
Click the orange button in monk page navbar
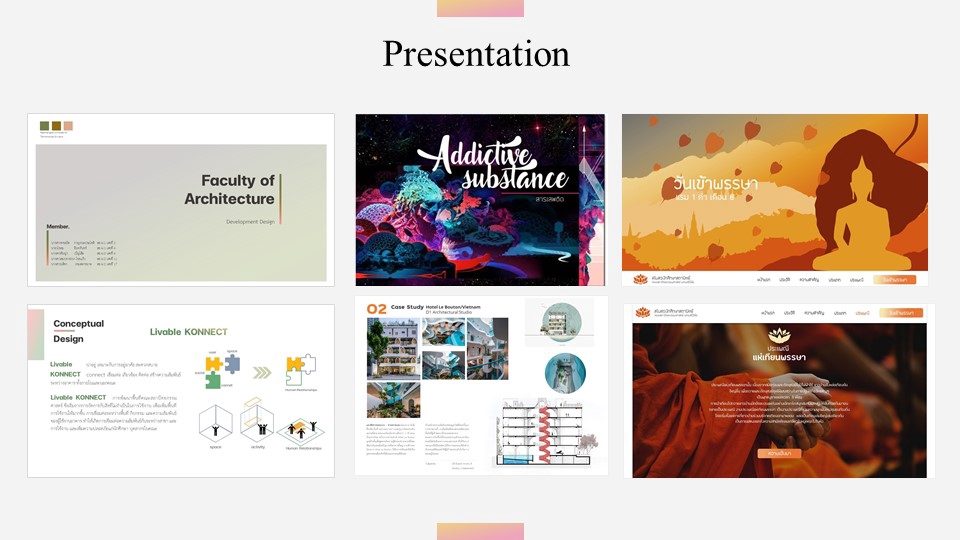click(901, 313)
